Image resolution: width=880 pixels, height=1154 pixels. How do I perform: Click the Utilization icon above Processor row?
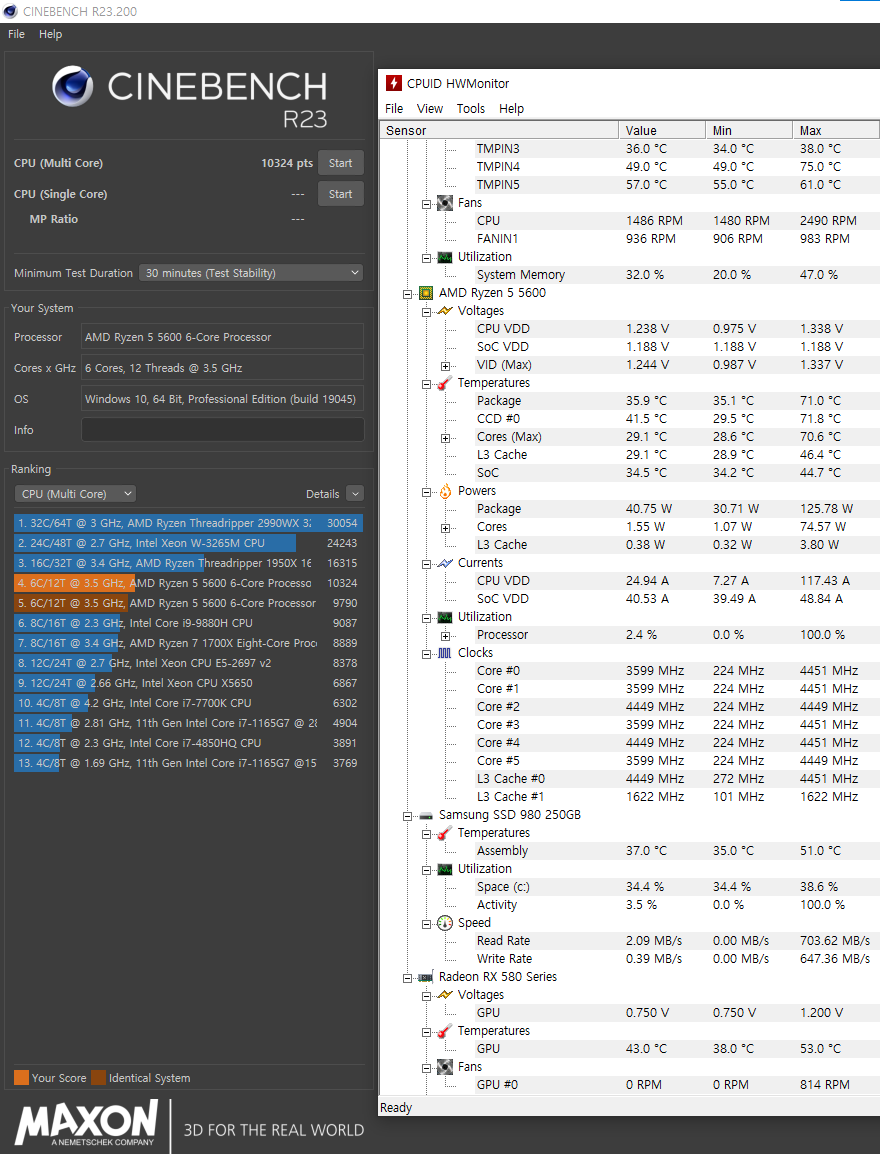[445, 617]
